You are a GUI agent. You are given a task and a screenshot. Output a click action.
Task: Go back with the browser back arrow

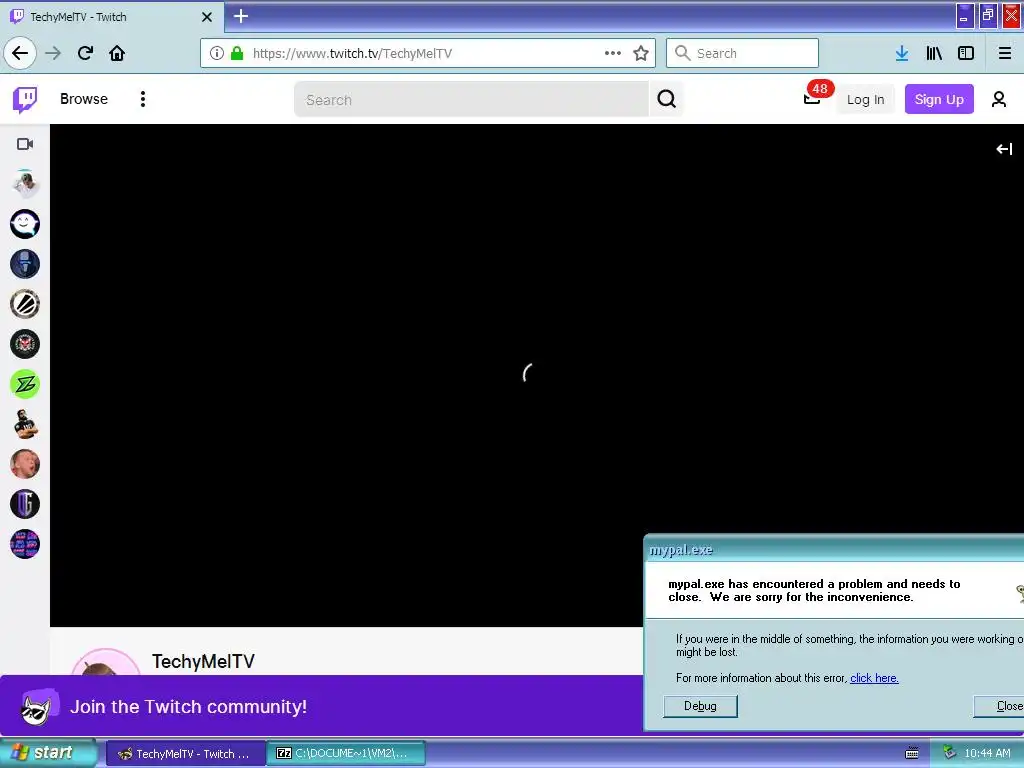click(20, 53)
